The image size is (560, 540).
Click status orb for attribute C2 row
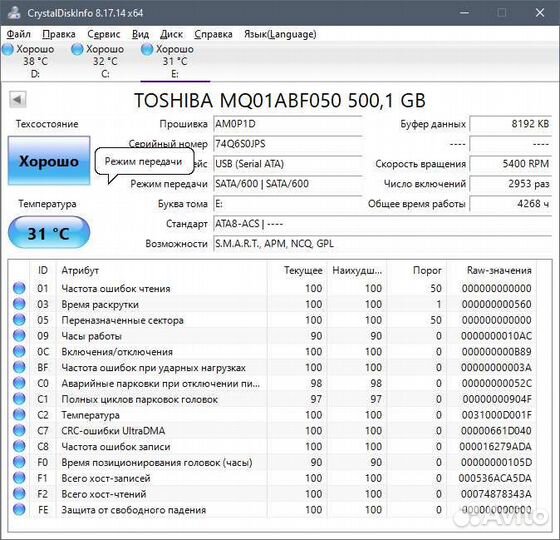(x=19, y=415)
